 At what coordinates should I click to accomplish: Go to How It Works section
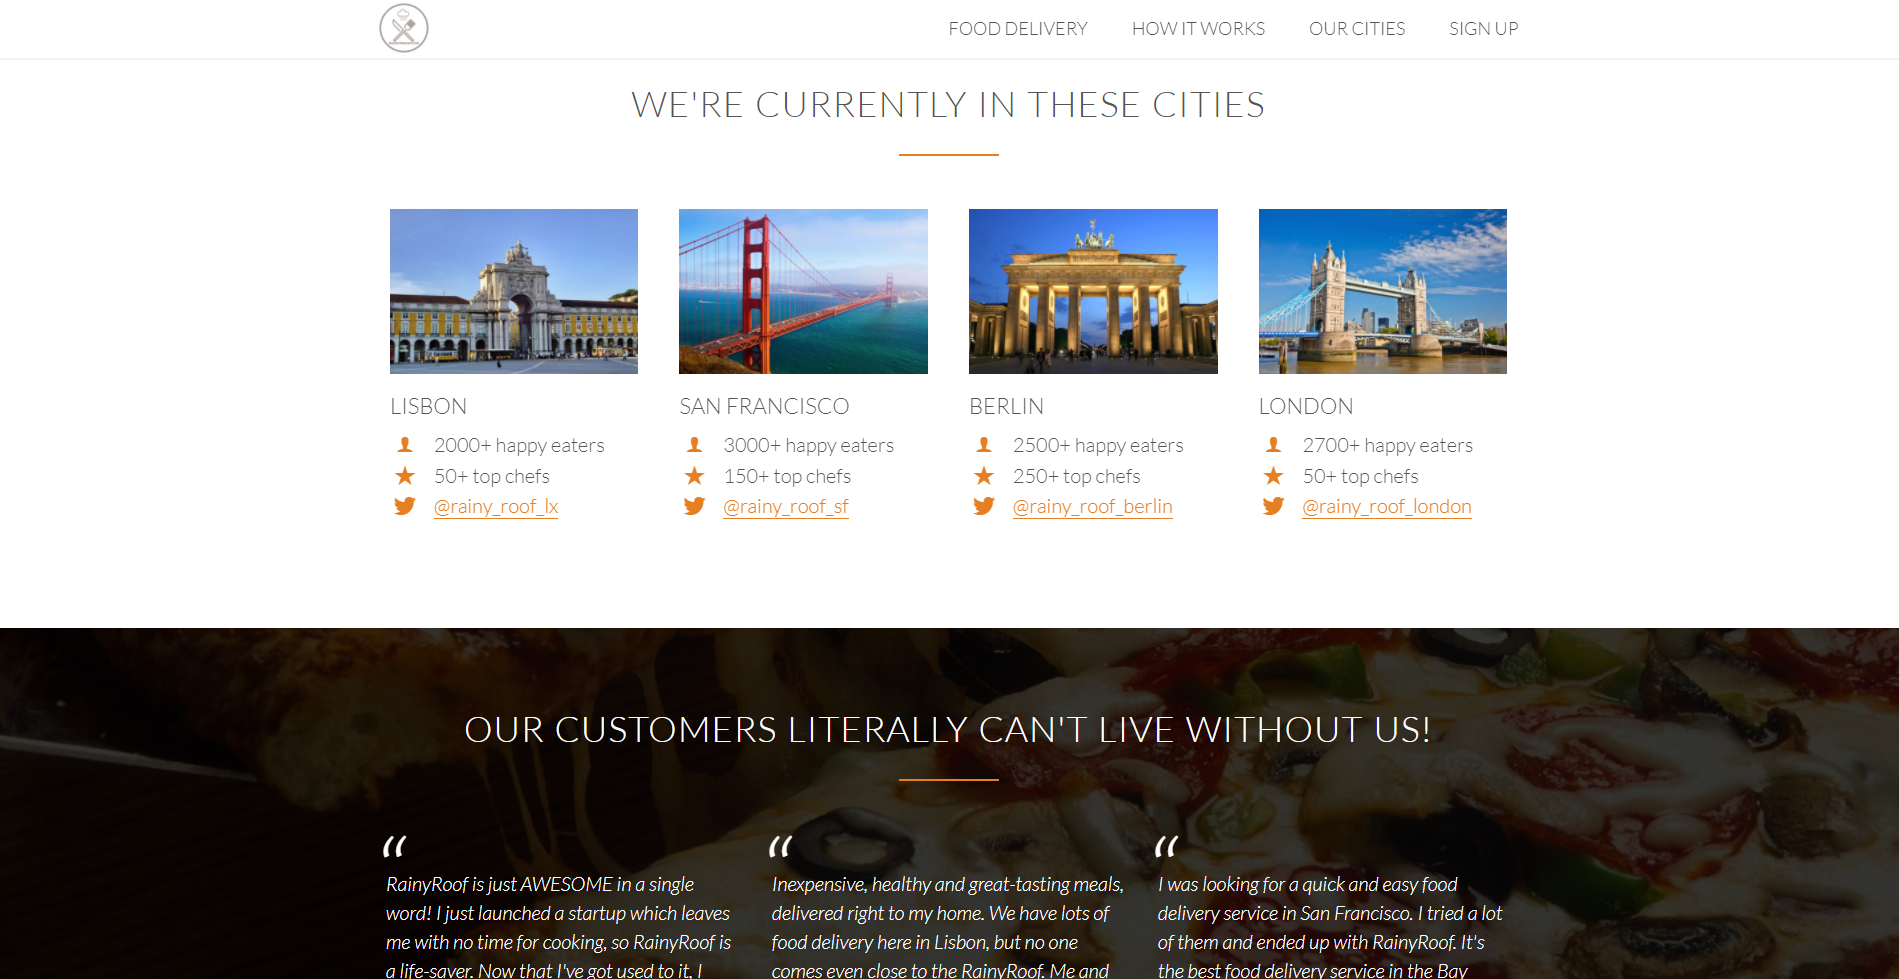(1198, 29)
